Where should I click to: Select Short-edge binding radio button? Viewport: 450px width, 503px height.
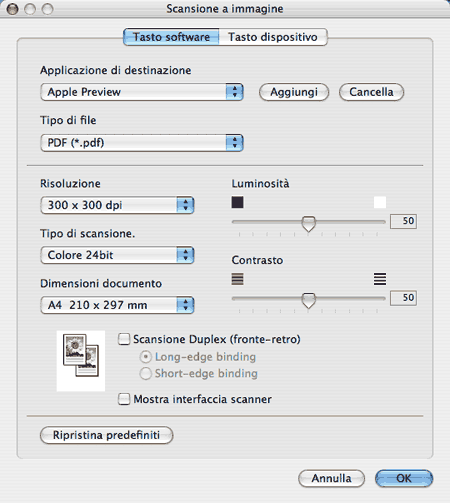(x=146, y=374)
